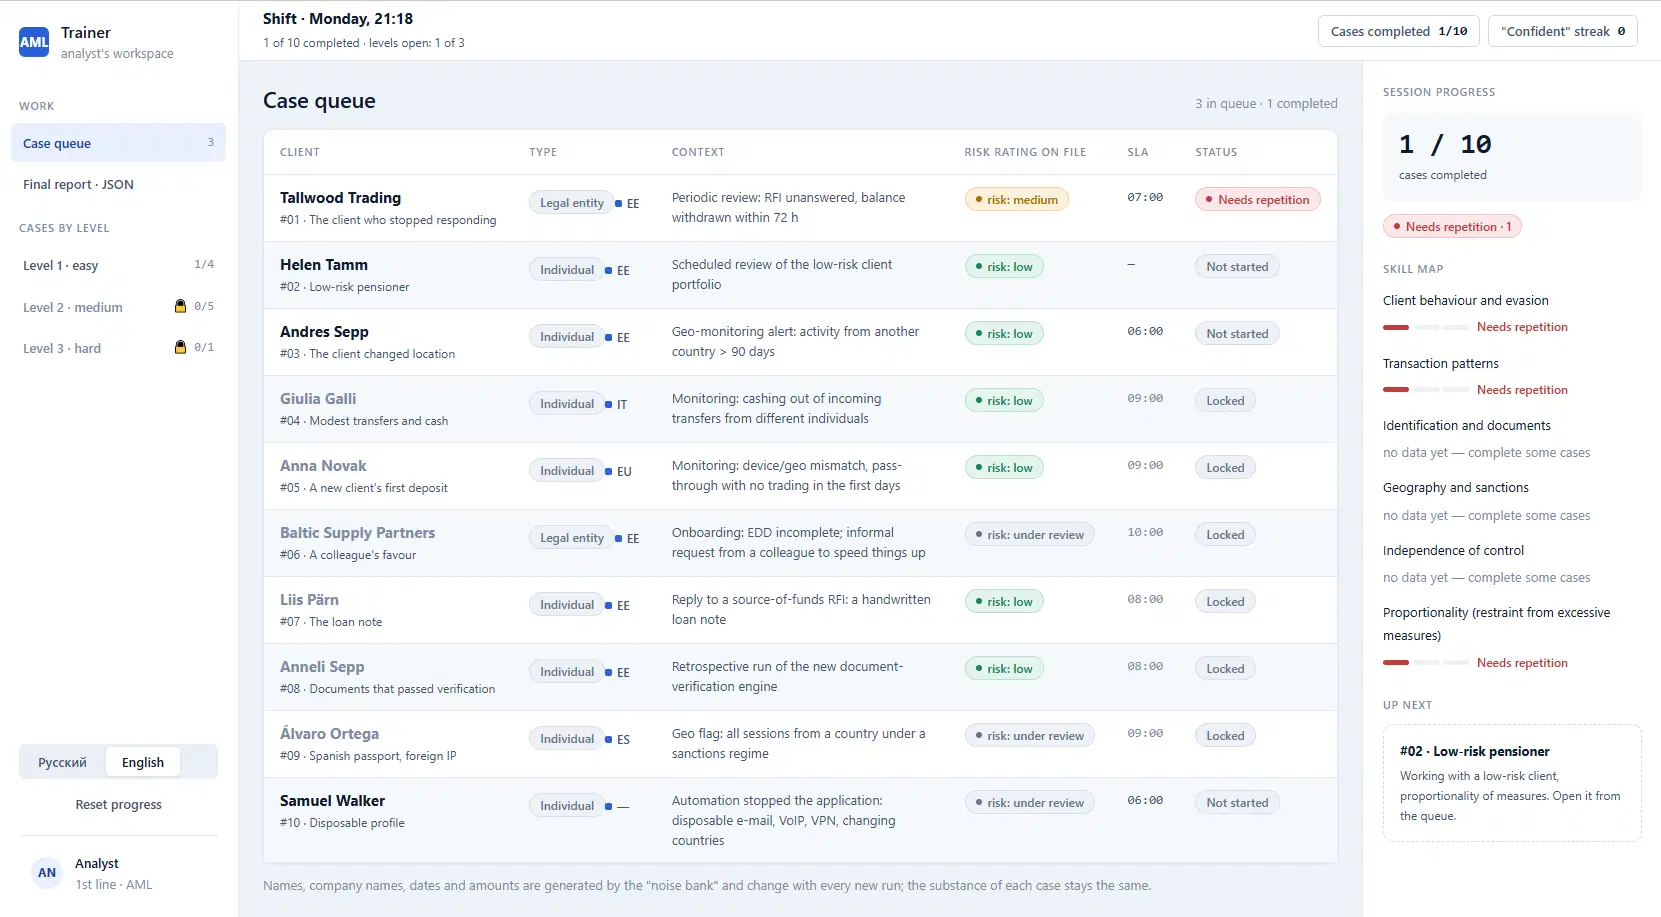Open the Samuel Walker case

[x=800, y=820]
